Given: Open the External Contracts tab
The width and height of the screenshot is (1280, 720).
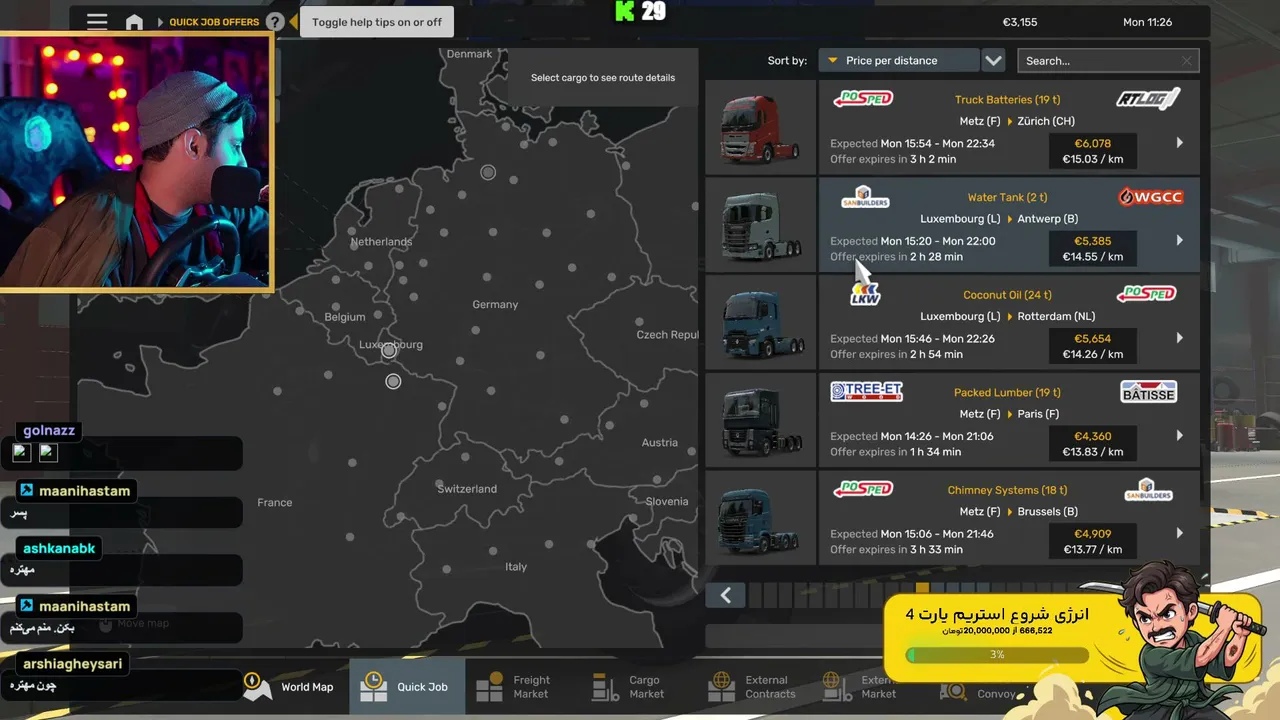Looking at the screenshot, I should 755,687.
